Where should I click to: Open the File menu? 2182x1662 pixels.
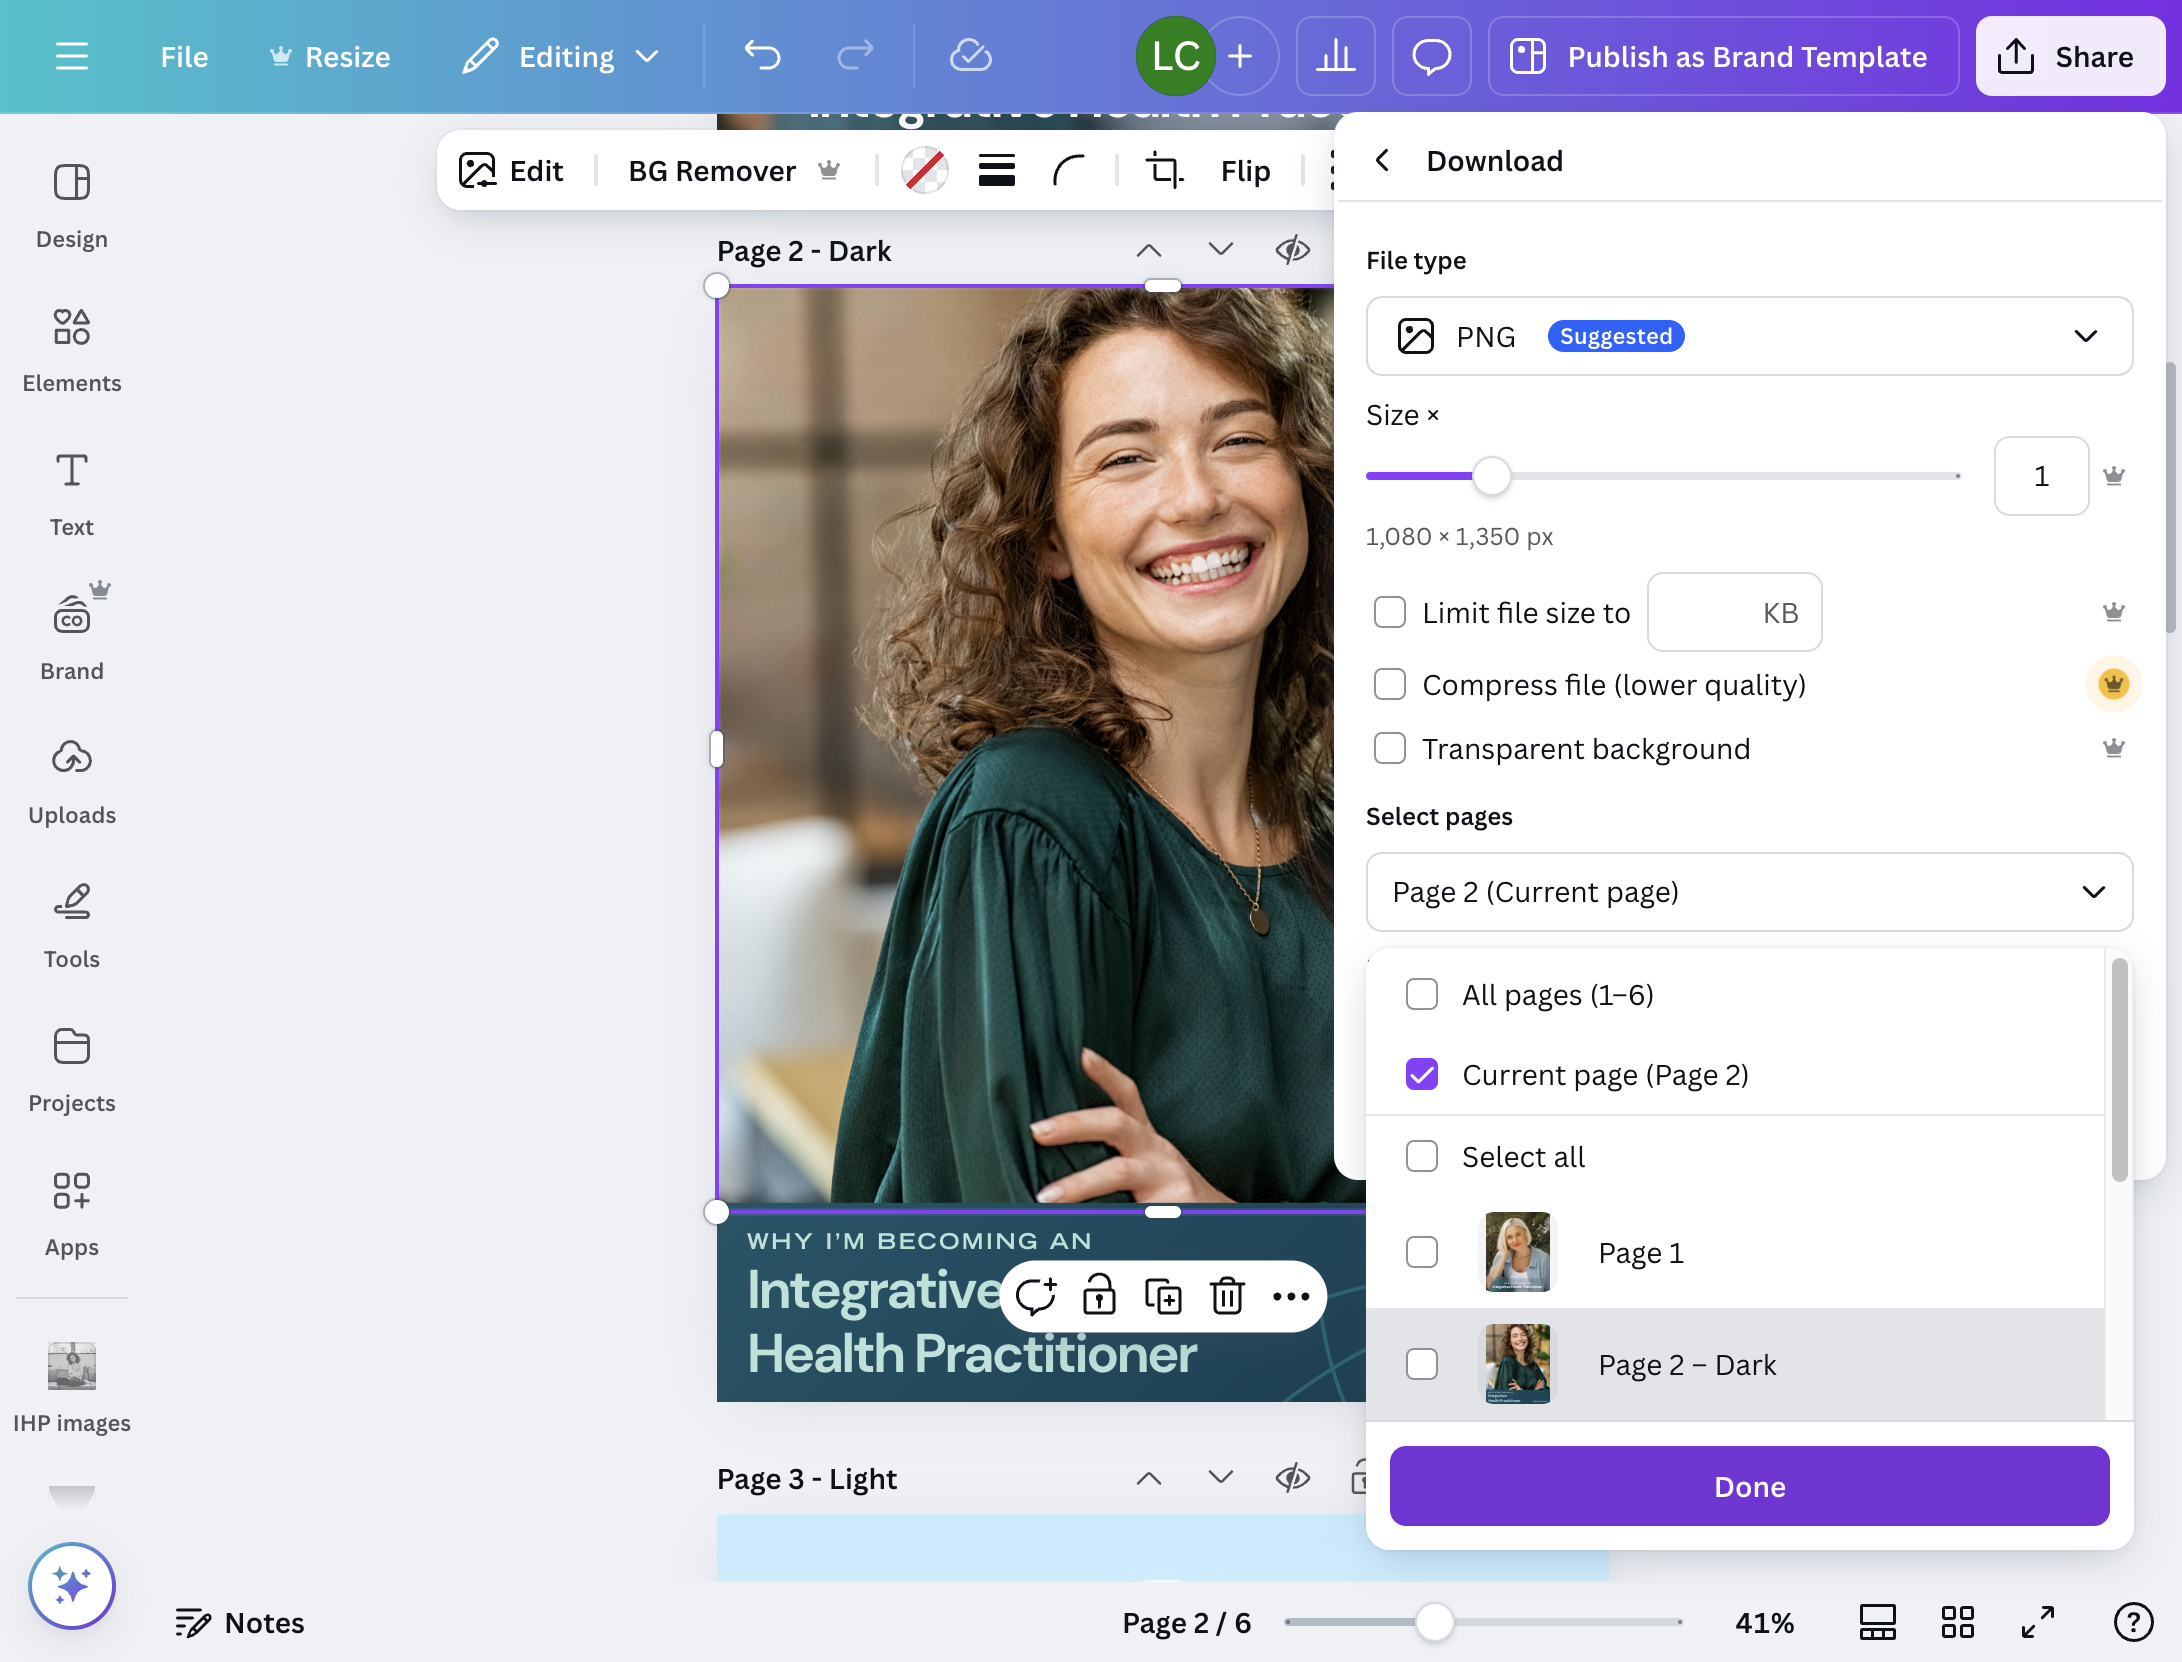(x=184, y=56)
